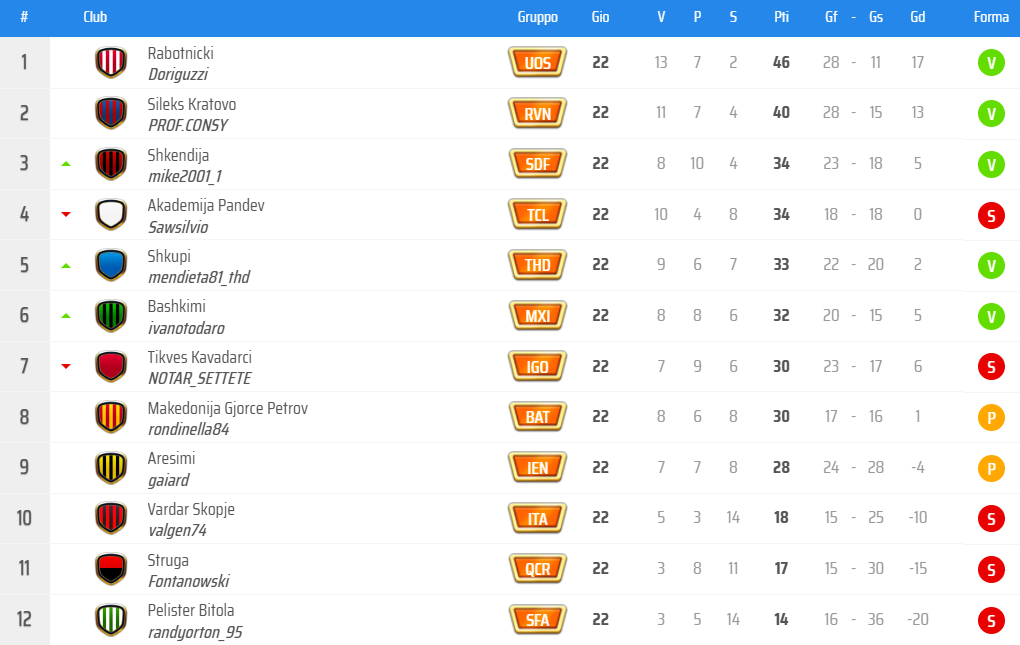
Task: Click the Tikves Kavadarci red down arrow
Action: pyautogui.click(x=66, y=366)
